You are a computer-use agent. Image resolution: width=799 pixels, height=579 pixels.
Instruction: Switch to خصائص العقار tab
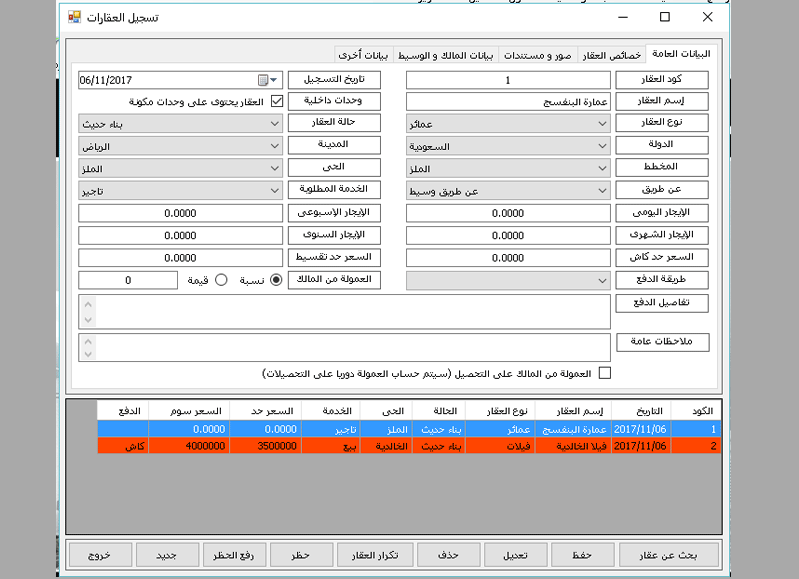[x=611, y=56]
